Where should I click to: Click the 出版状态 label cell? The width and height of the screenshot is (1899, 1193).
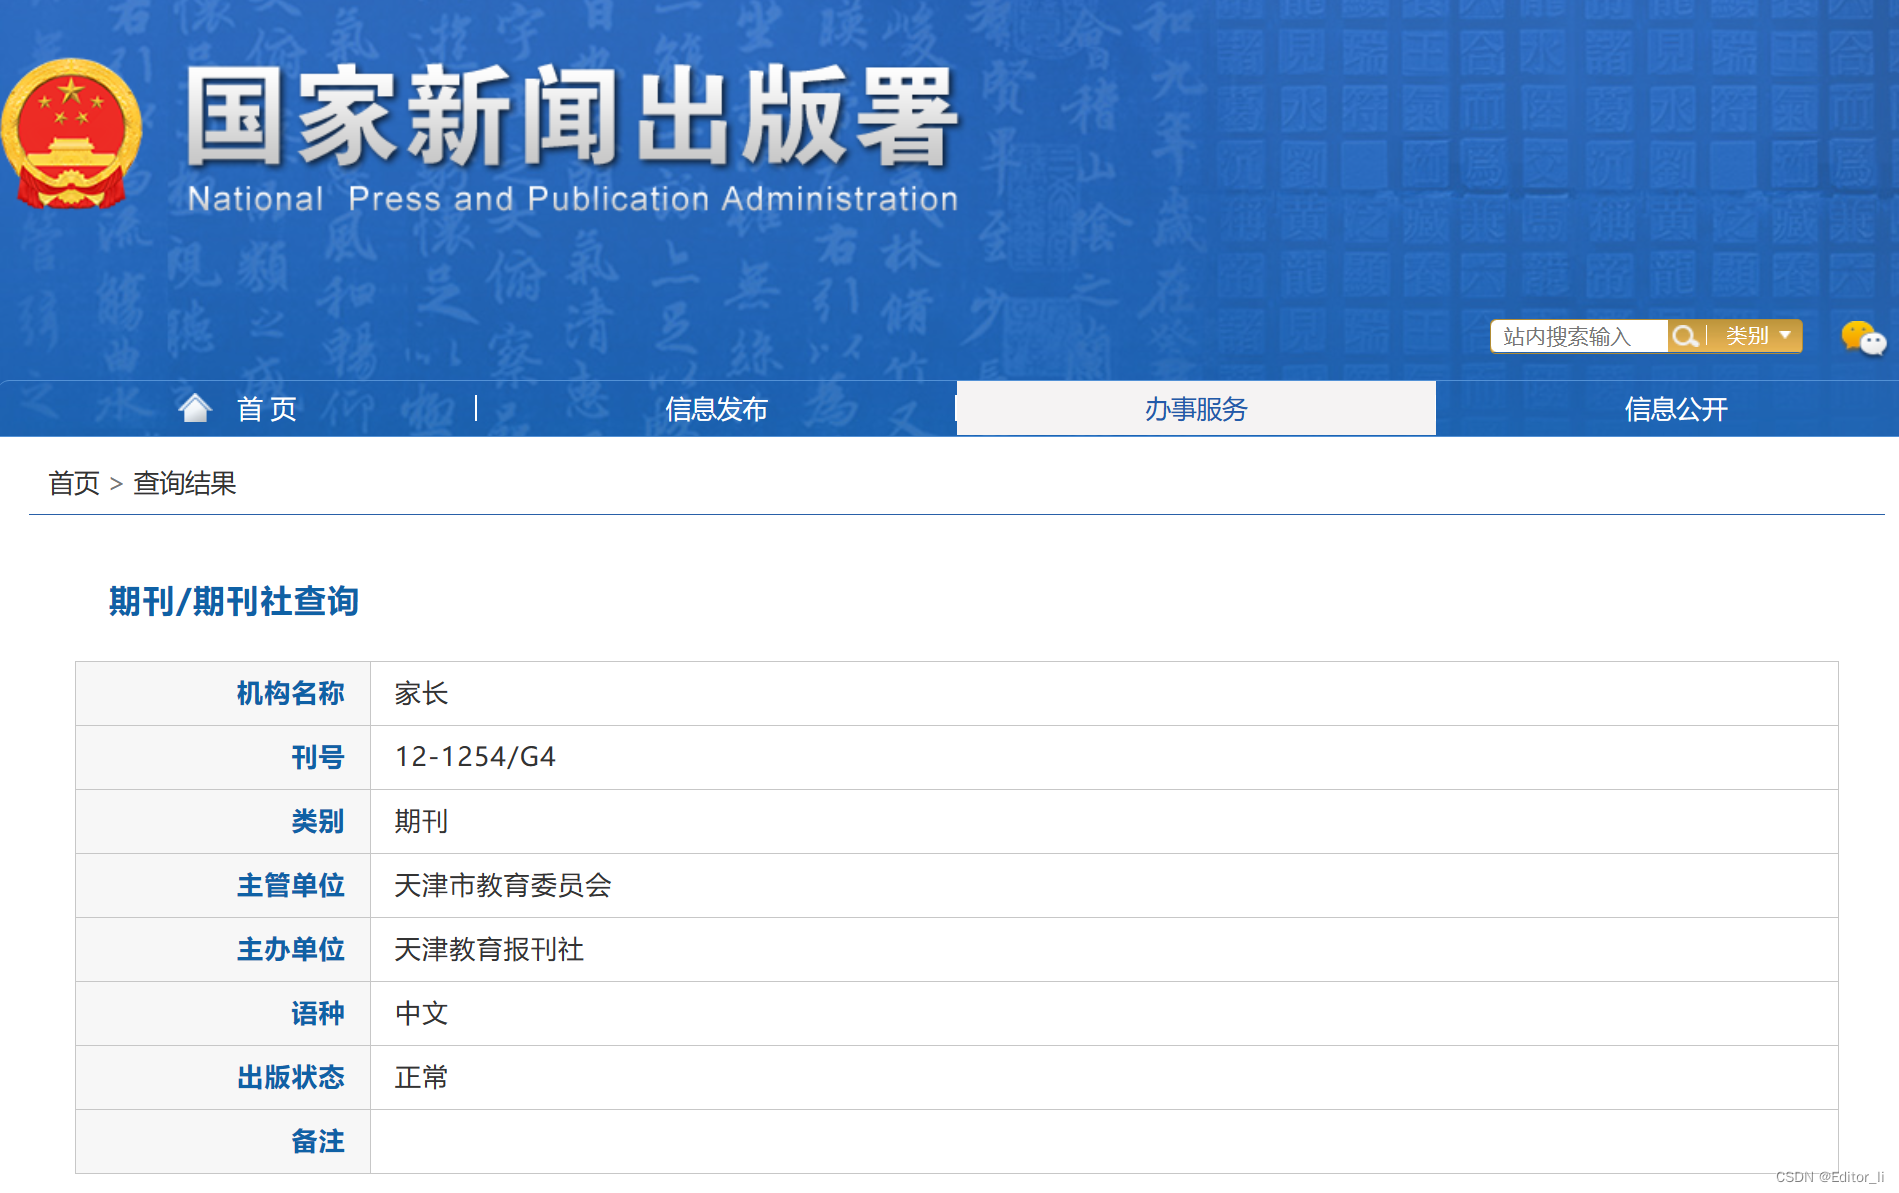[x=223, y=1077]
